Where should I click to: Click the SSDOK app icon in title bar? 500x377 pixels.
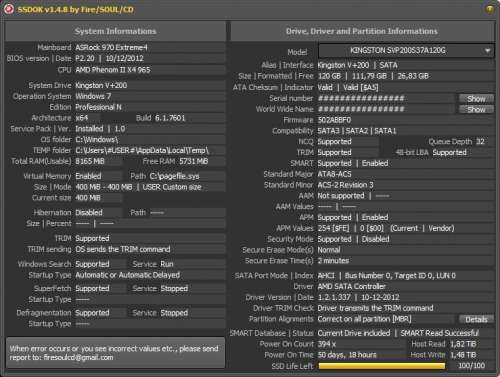(9, 9)
